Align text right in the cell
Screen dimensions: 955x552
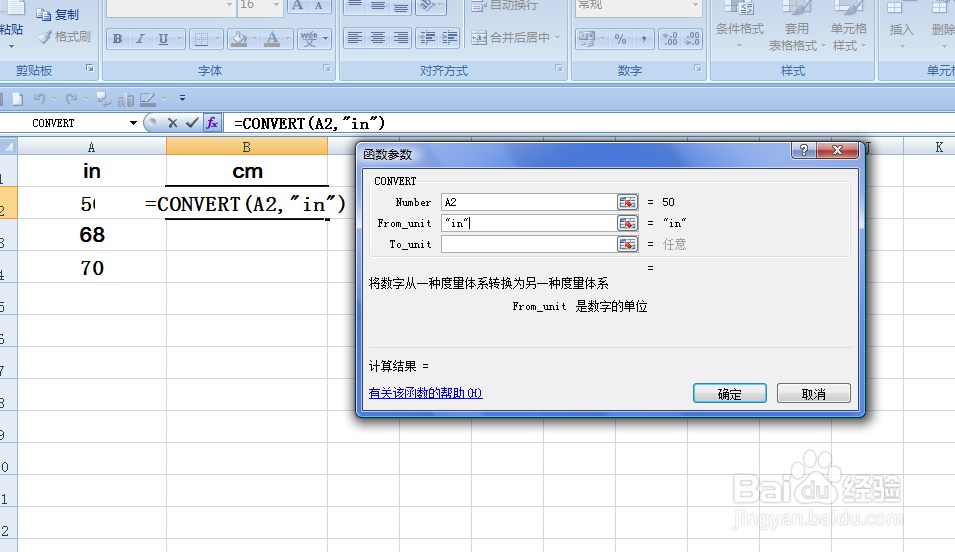click(400, 38)
